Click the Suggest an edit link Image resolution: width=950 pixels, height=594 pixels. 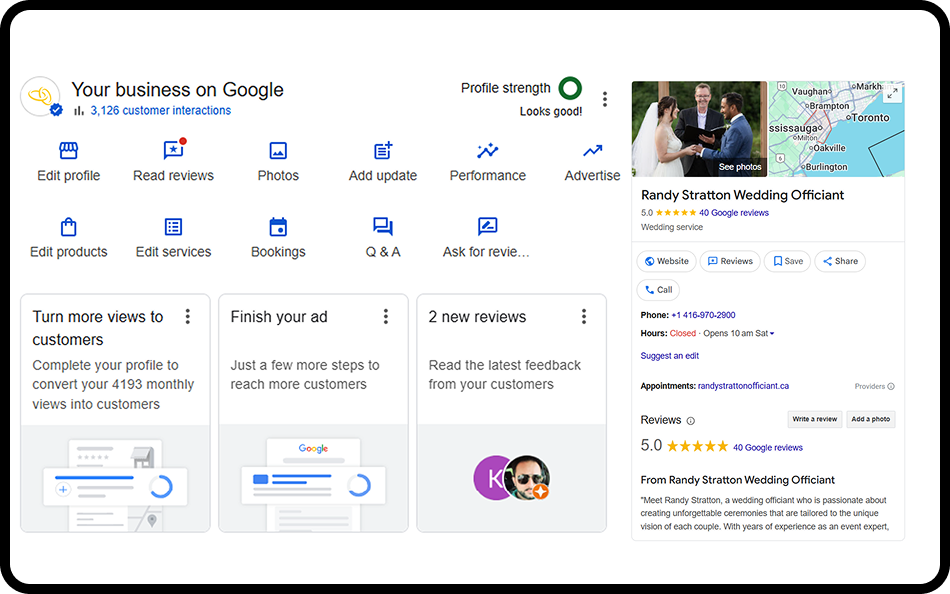click(x=669, y=356)
